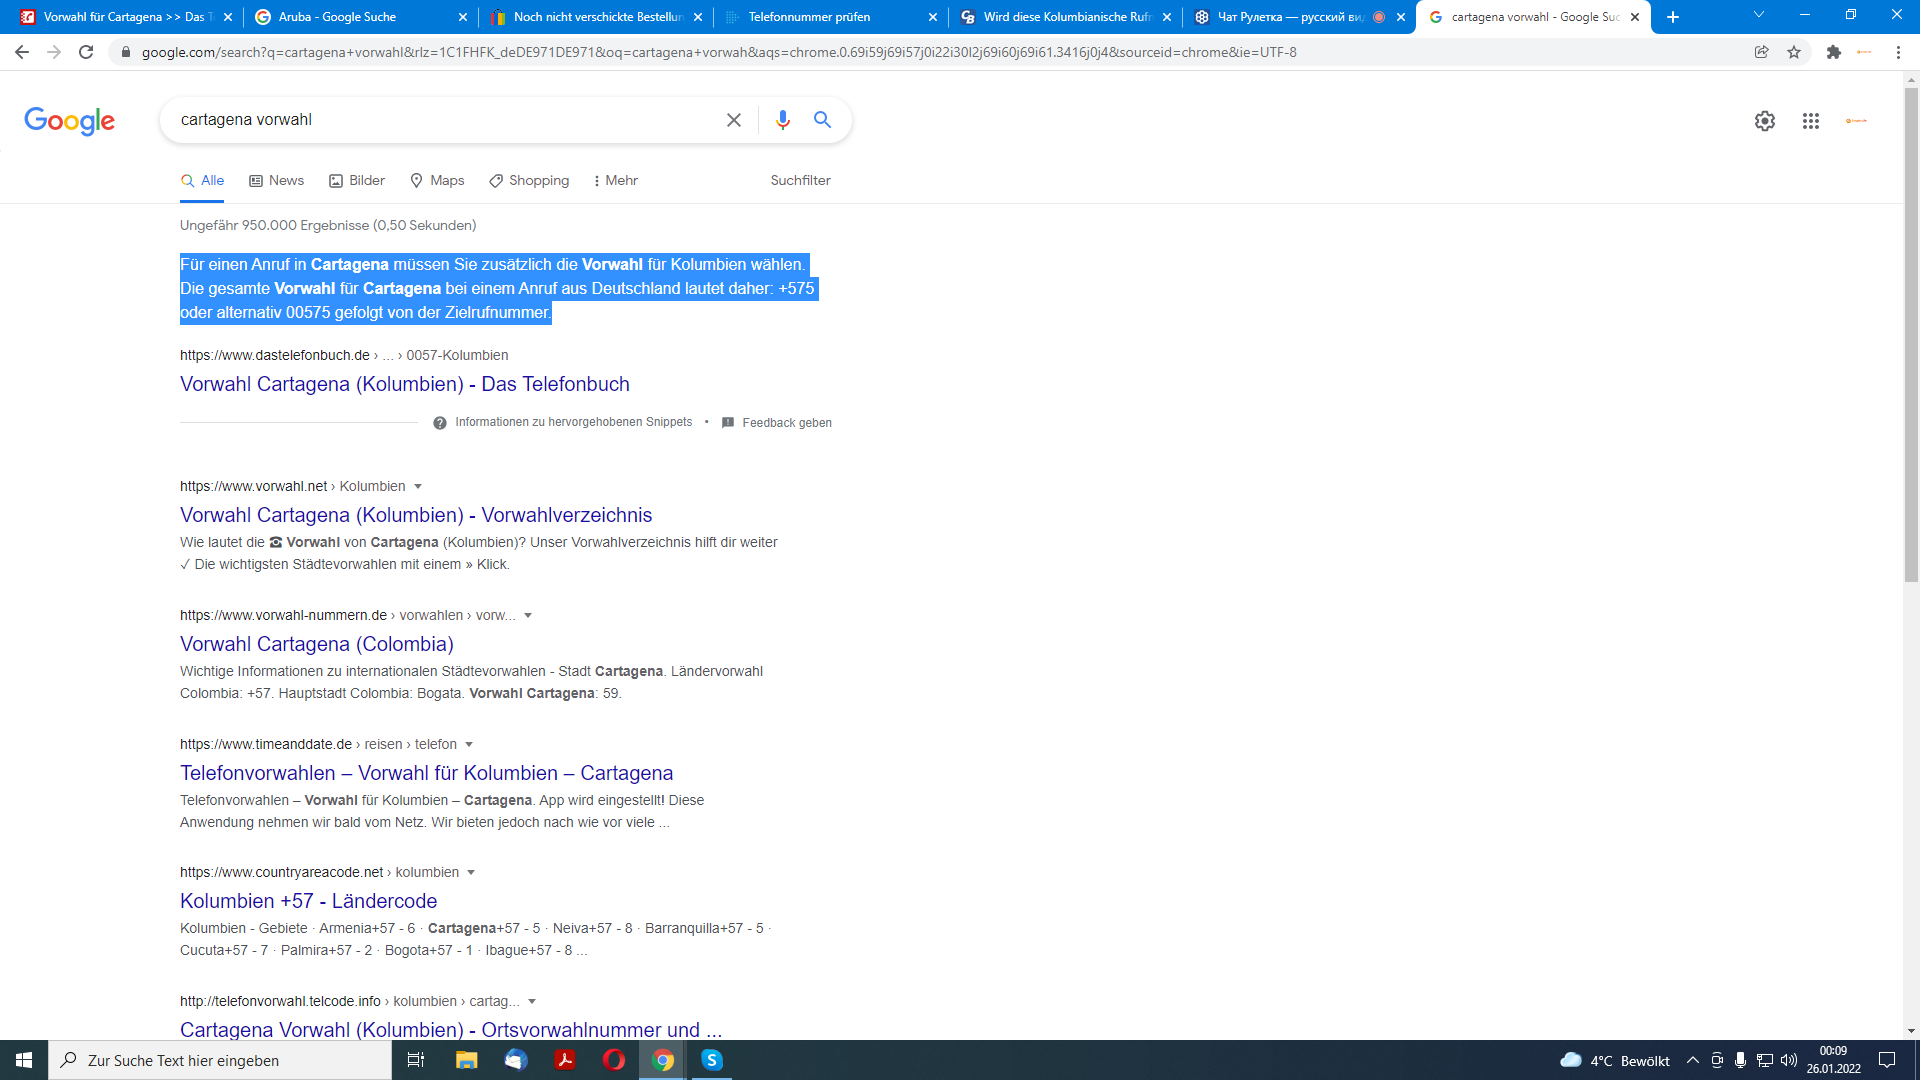
Task: Expand the countryareacode.net result options arrow
Action: tap(471, 873)
